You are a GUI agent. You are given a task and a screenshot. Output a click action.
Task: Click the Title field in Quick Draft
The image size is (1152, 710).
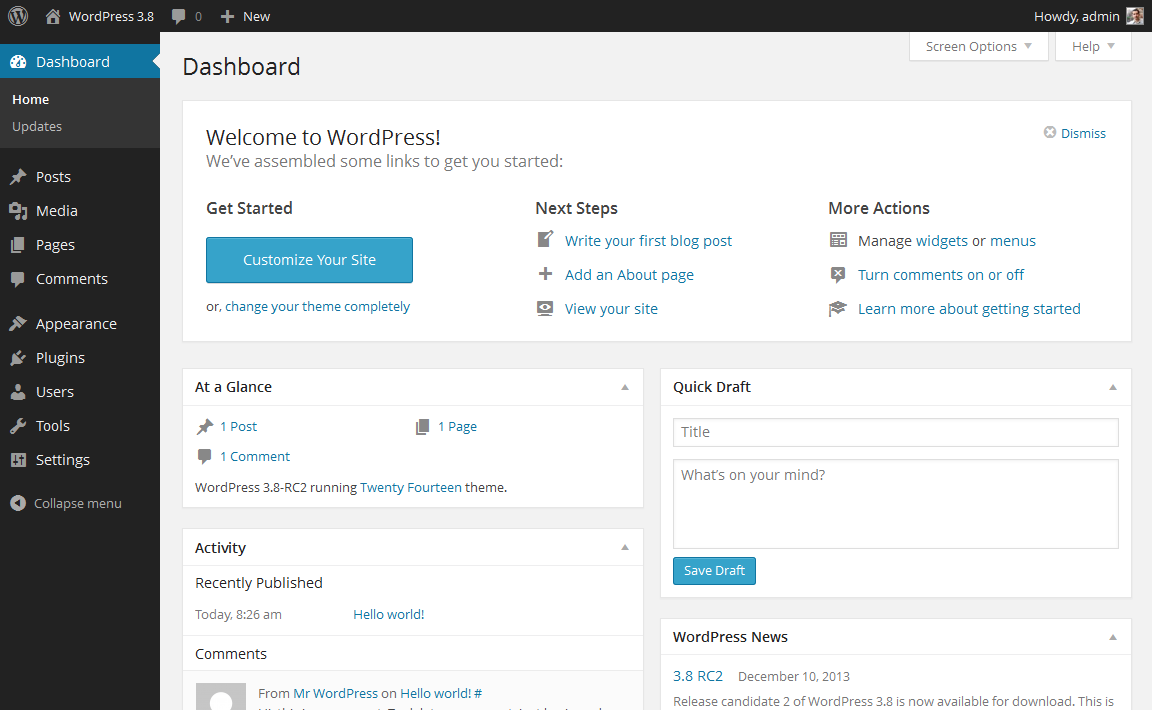click(895, 432)
